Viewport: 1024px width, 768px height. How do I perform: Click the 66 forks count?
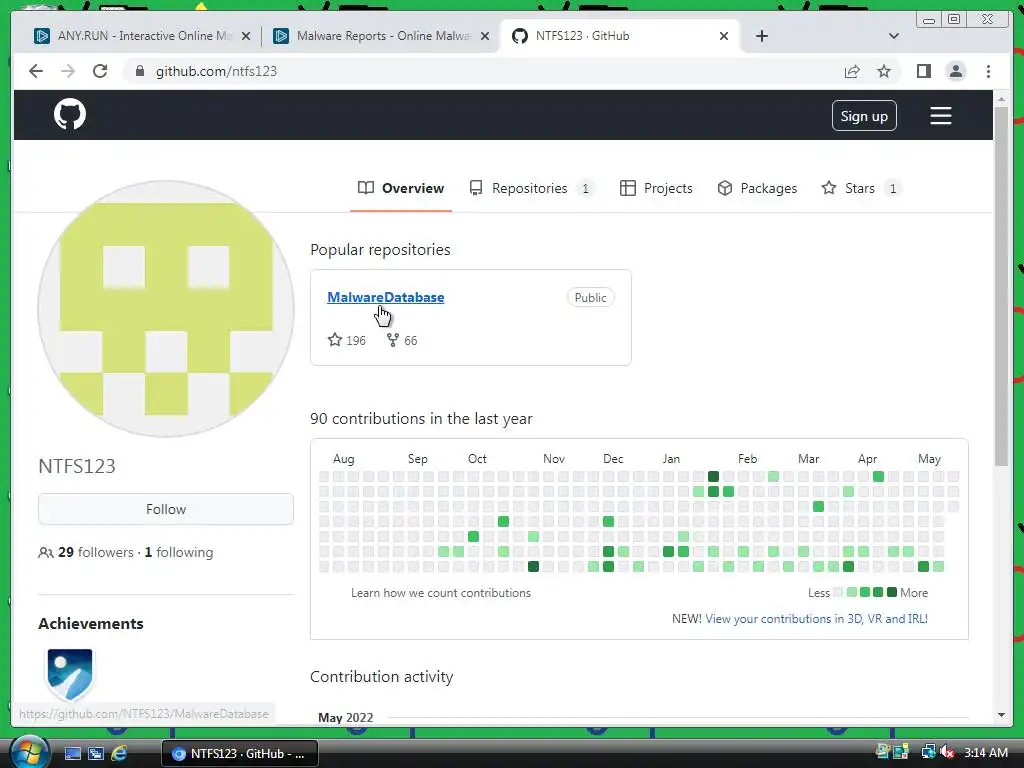[x=402, y=340]
